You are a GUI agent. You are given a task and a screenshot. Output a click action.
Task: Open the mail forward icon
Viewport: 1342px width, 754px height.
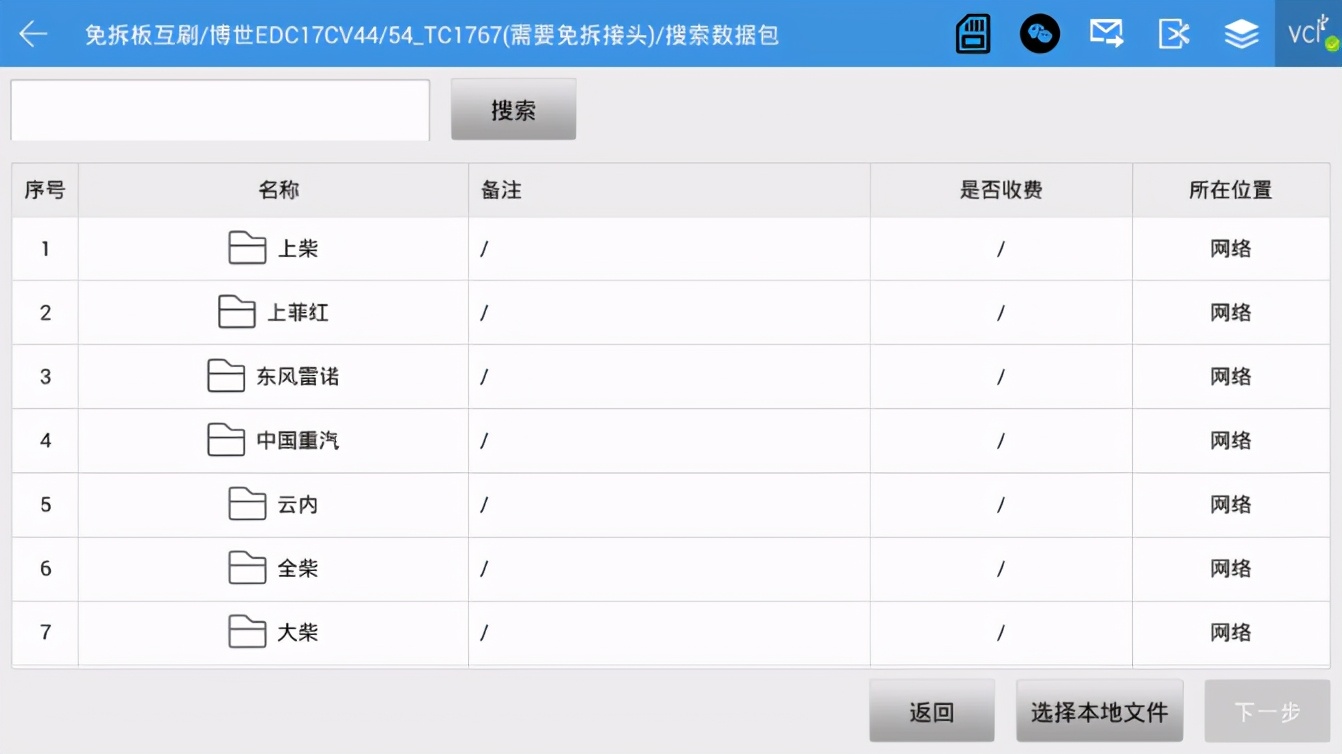click(x=1107, y=34)
